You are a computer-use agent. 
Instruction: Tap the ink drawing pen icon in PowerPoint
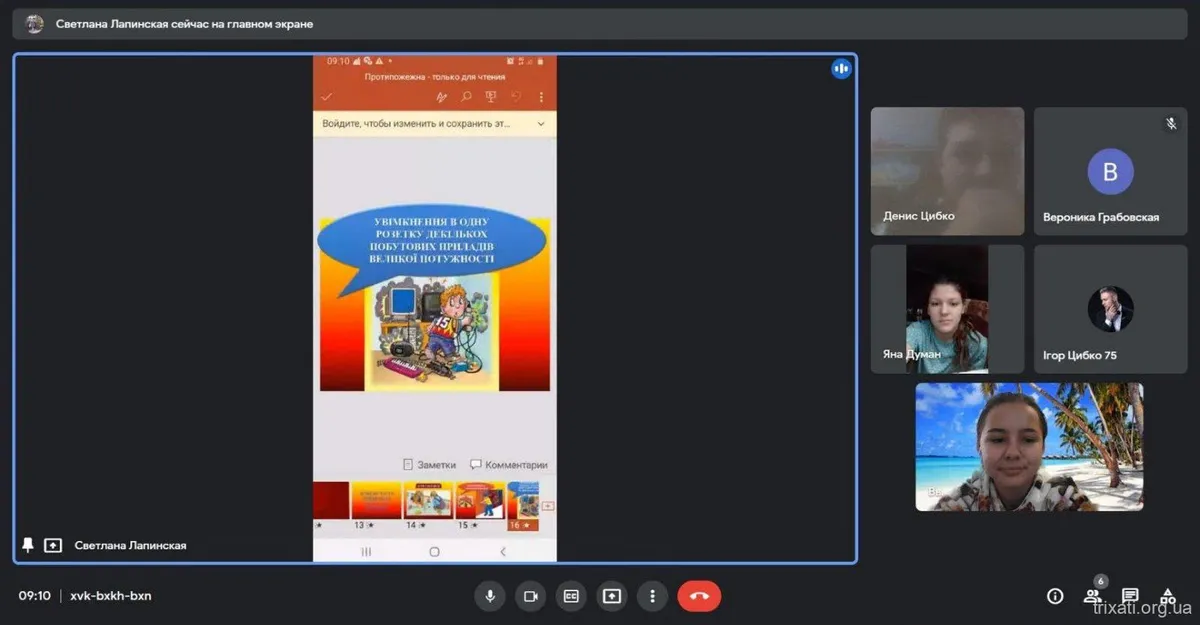[442, 97]
